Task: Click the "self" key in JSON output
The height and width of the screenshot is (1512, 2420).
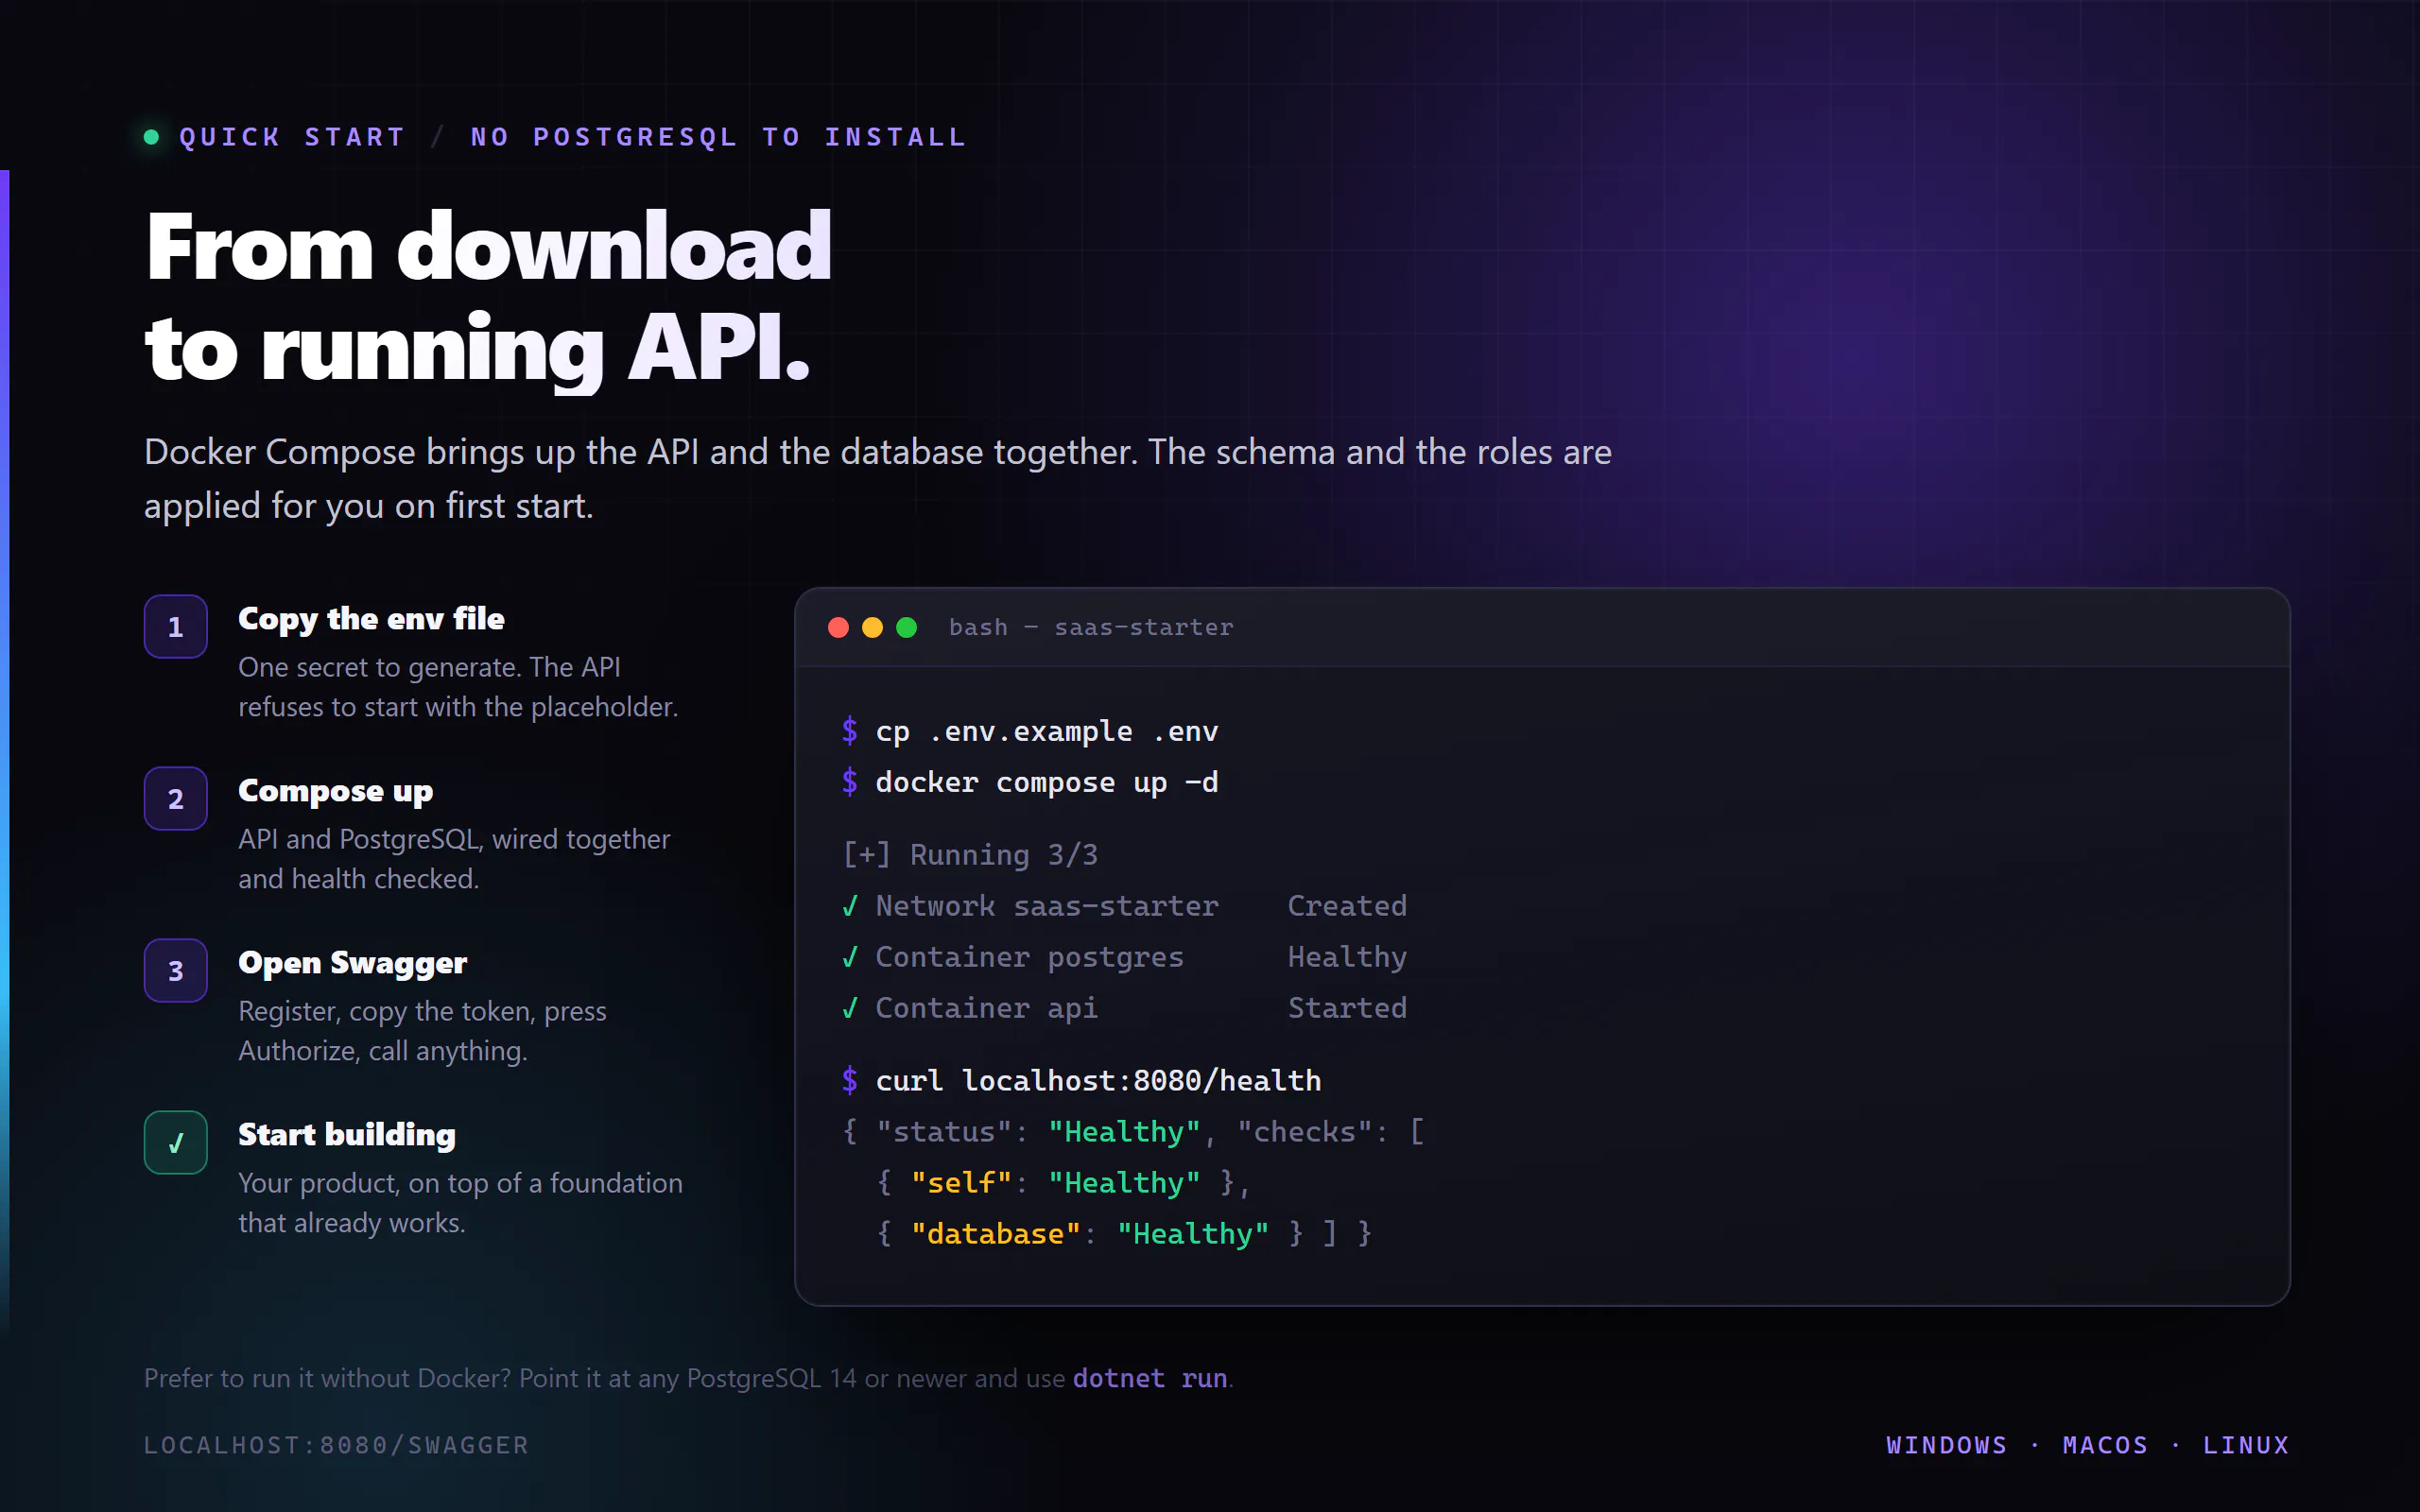Action: click(x=961, y=1182)
